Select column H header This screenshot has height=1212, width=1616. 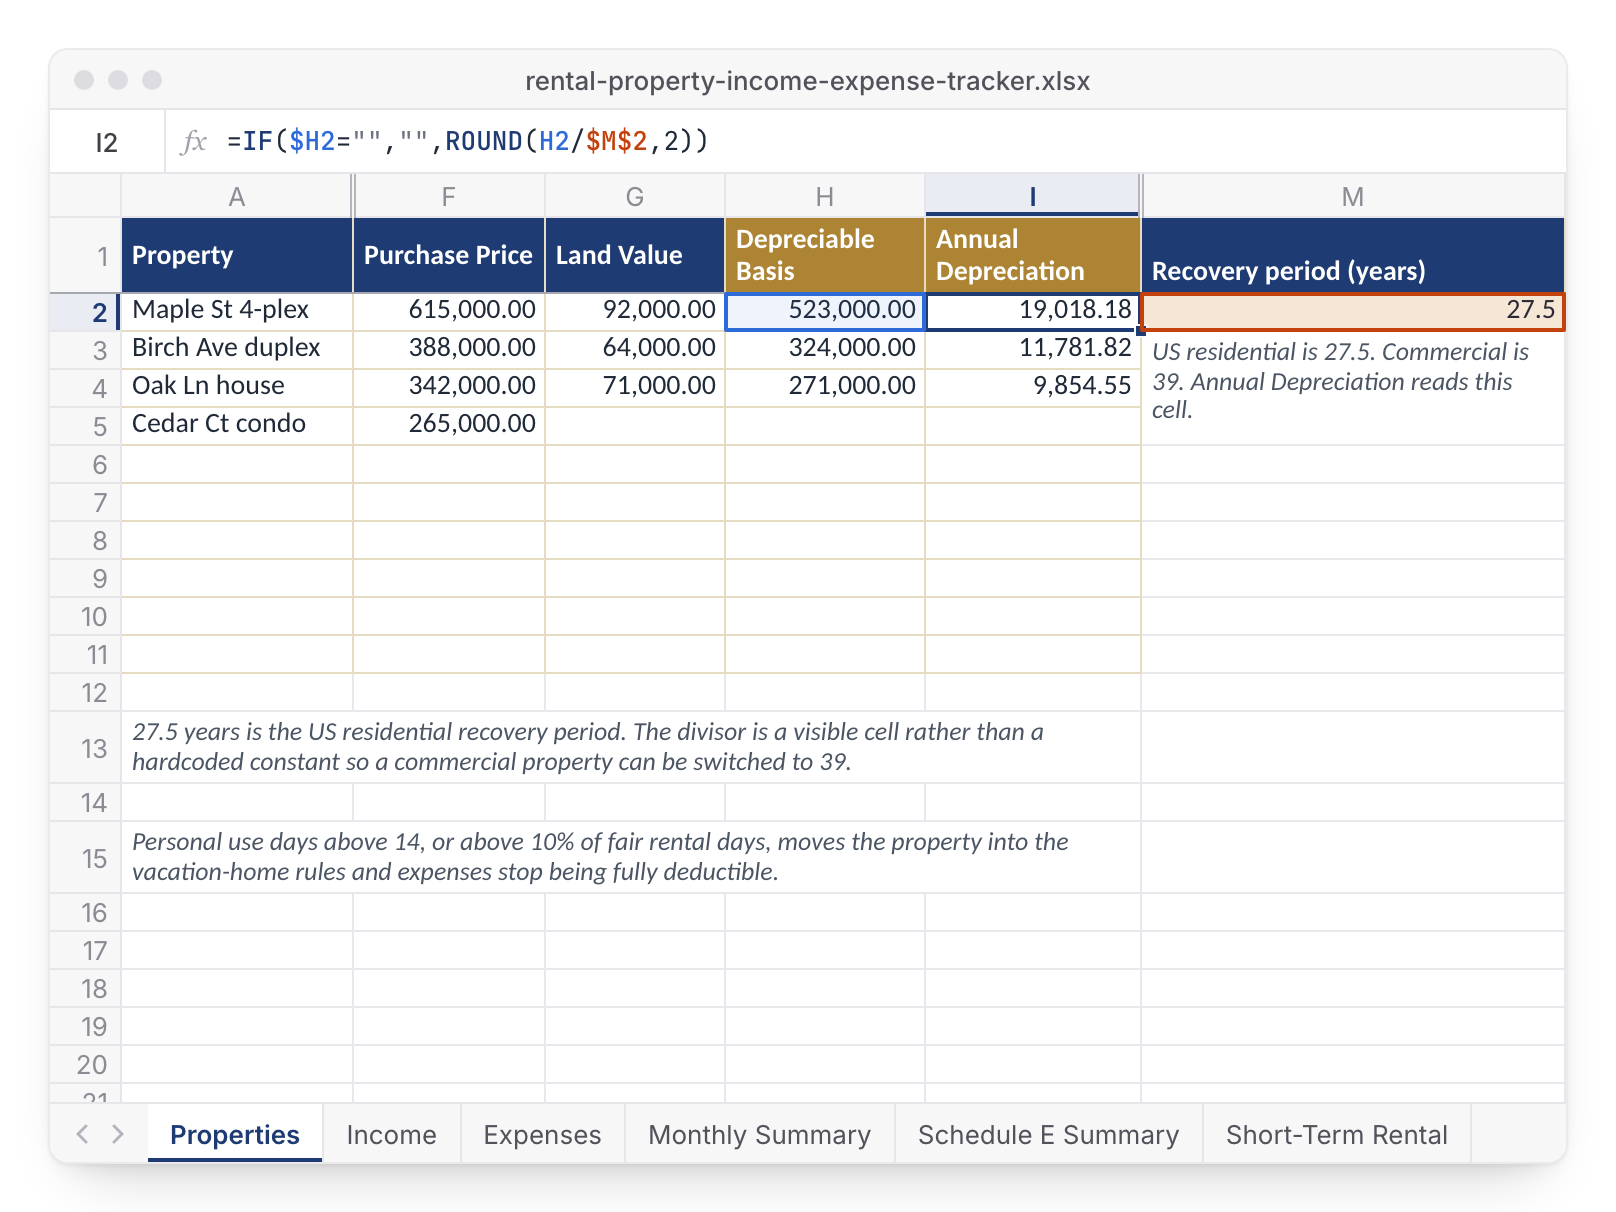point(825,196)
